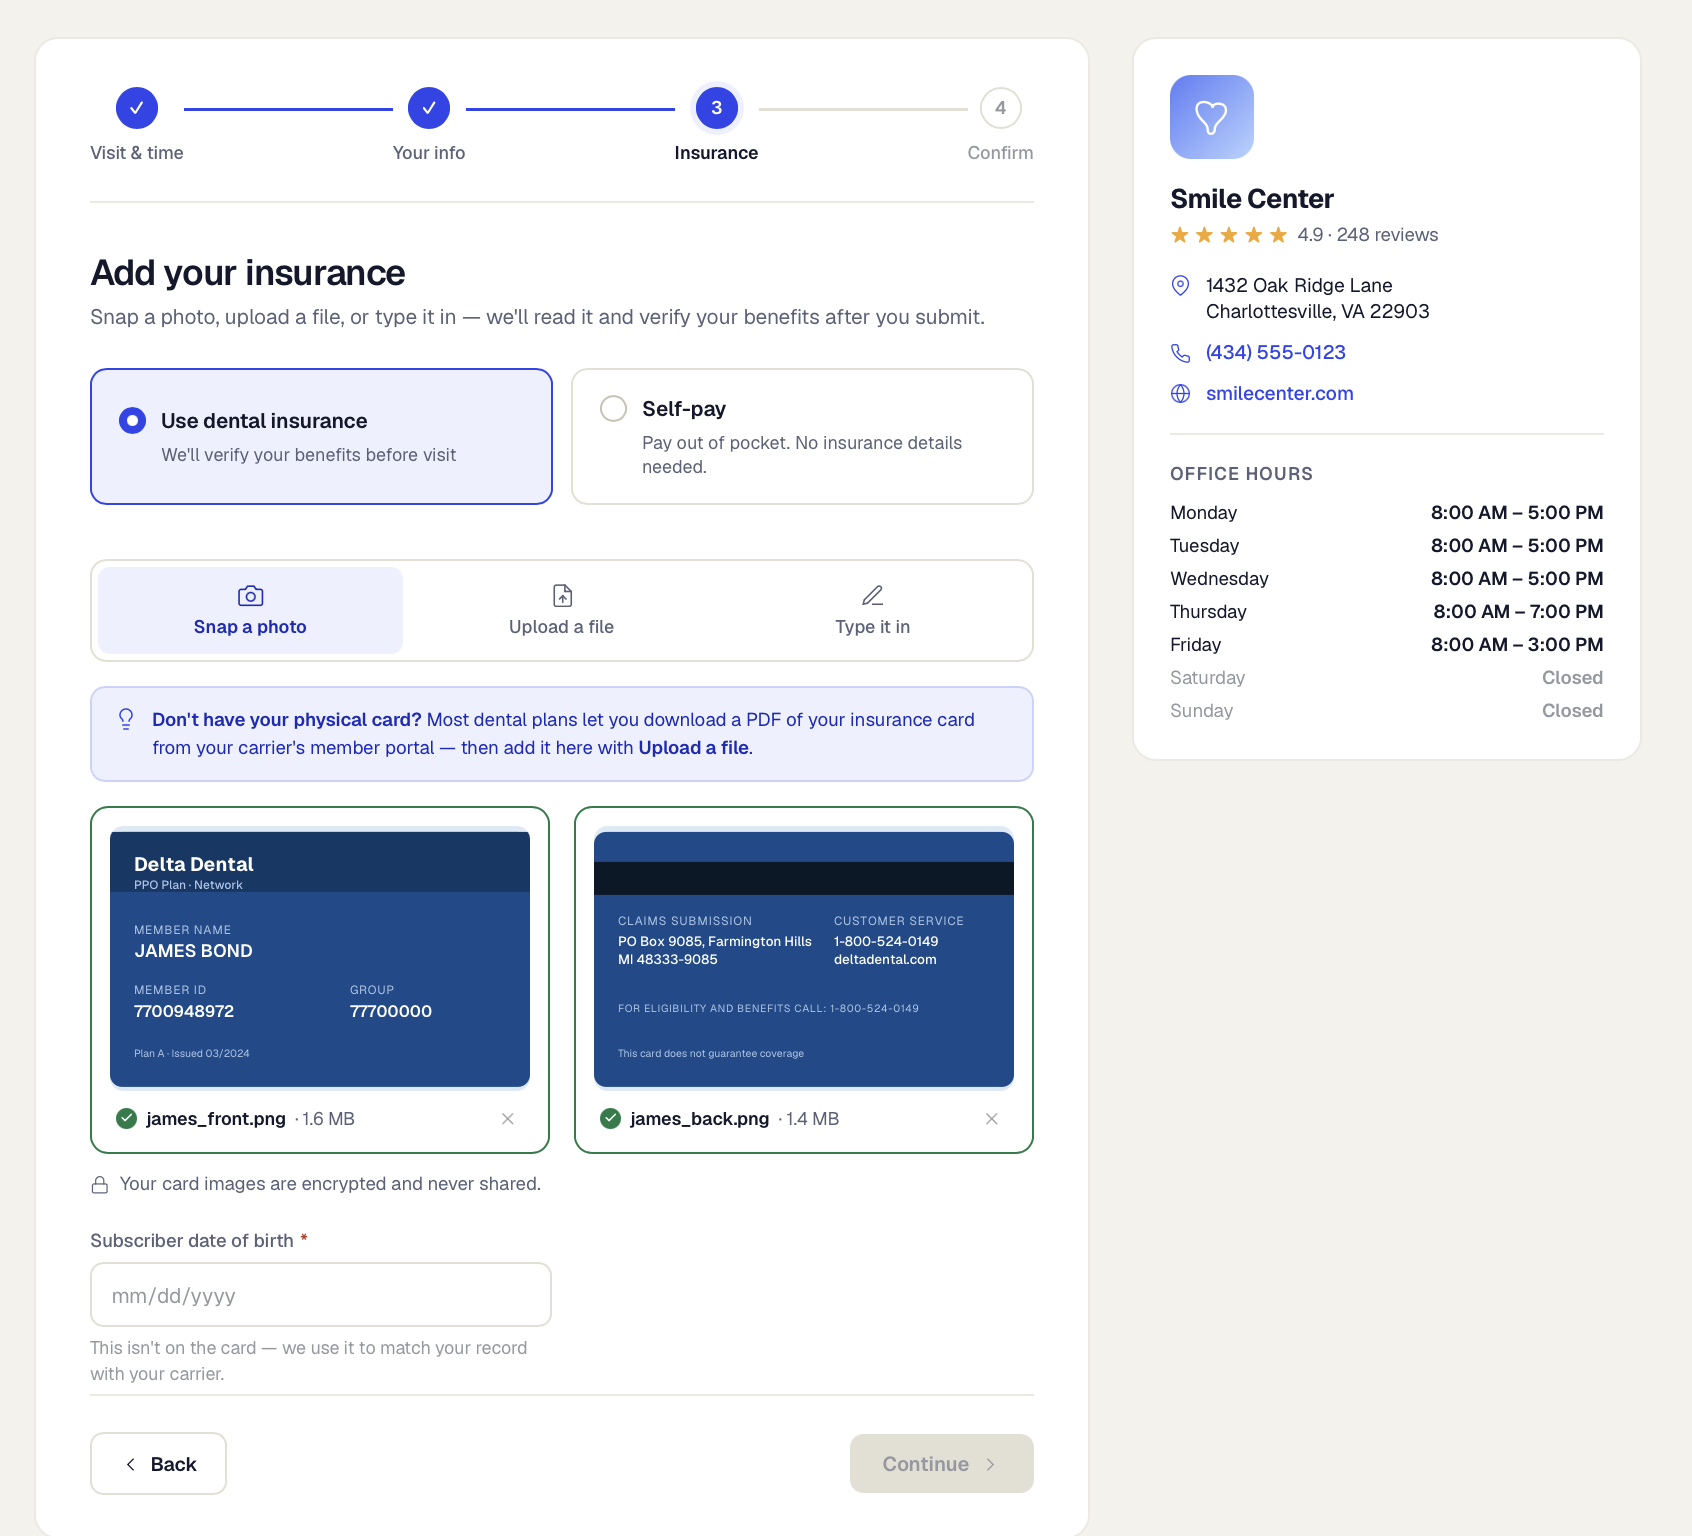Image resolution: width=1692 pixels, height=1536 pixels.
Task: Switch to Upload a file tab
Action: (x=561, y=611)
